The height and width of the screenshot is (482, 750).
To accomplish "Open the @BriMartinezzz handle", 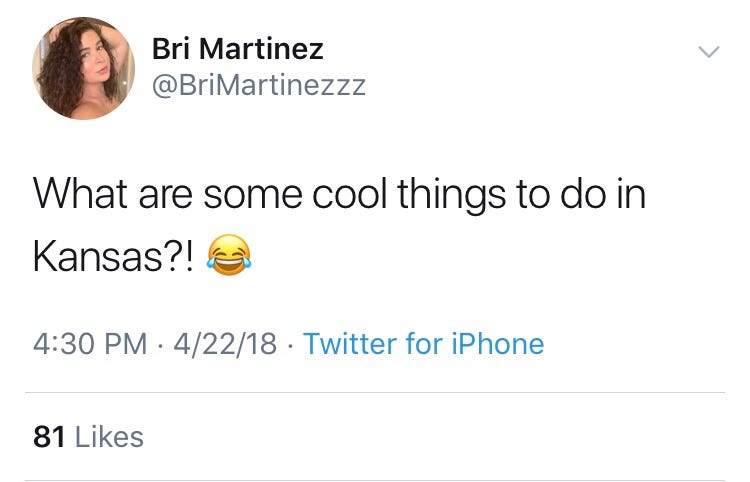I will (x=258, y=85).
